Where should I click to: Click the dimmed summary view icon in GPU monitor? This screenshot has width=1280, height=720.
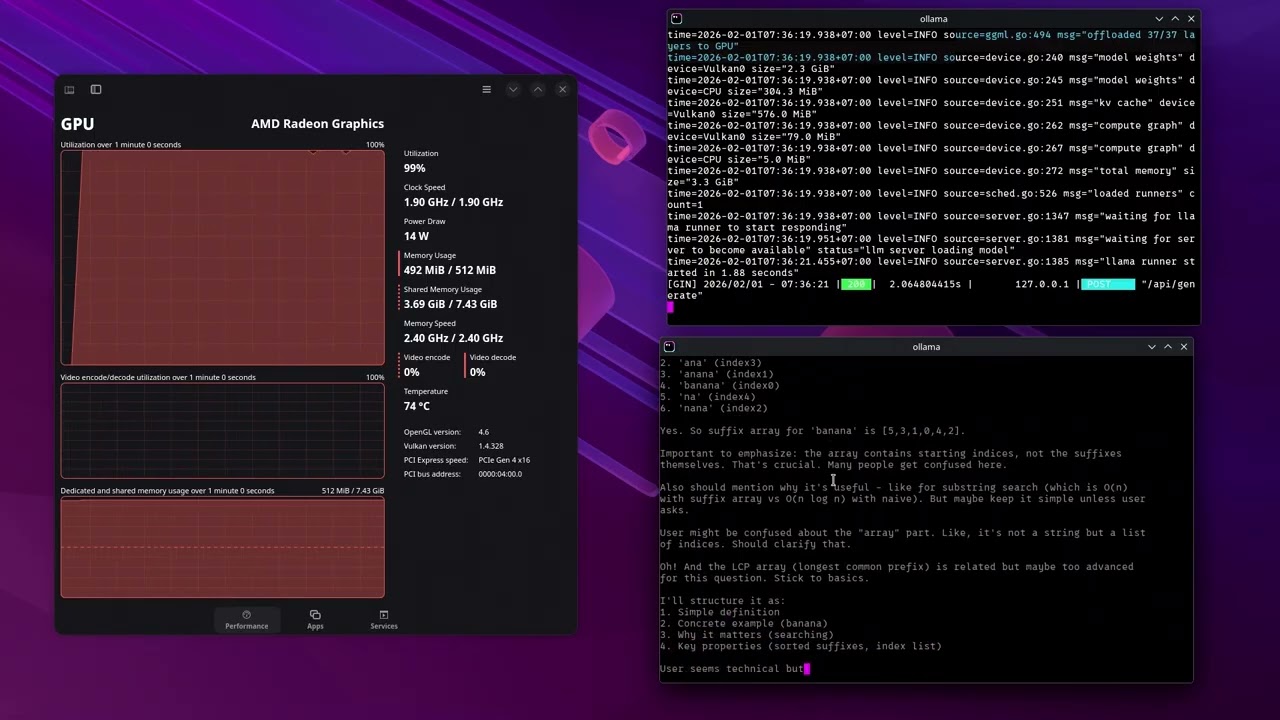[x=69, y=90]
